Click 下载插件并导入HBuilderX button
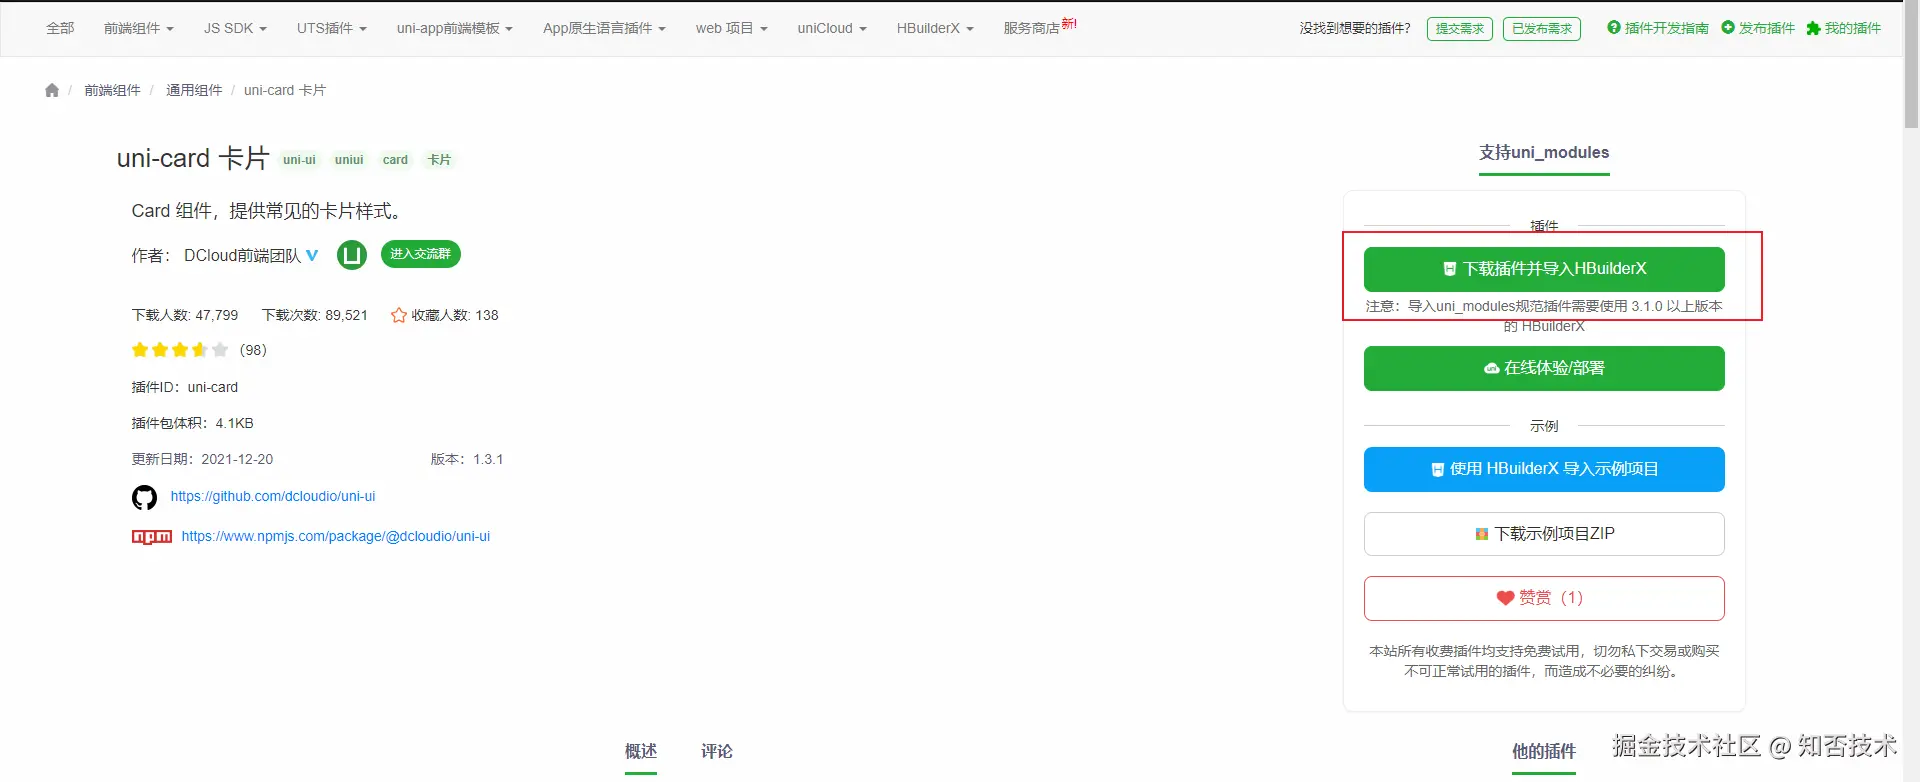The height and width of the screenshot is (782, 1920). click(x=1544, y=269)
